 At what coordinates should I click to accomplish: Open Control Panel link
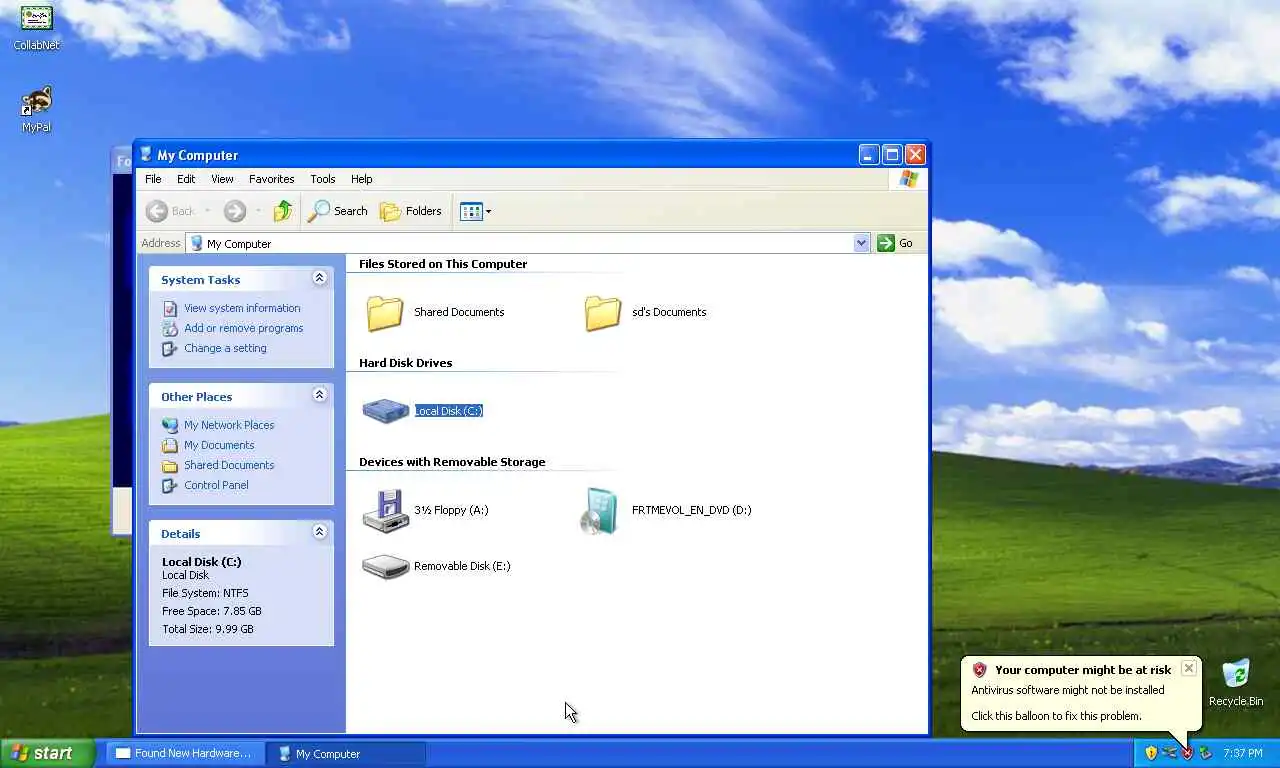pyautogui.click(x=216, y=485)
